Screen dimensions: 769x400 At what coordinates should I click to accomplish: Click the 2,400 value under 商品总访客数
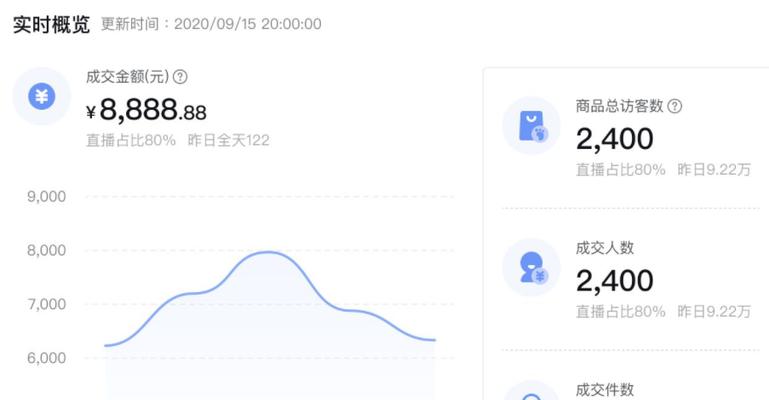(615, 139)
